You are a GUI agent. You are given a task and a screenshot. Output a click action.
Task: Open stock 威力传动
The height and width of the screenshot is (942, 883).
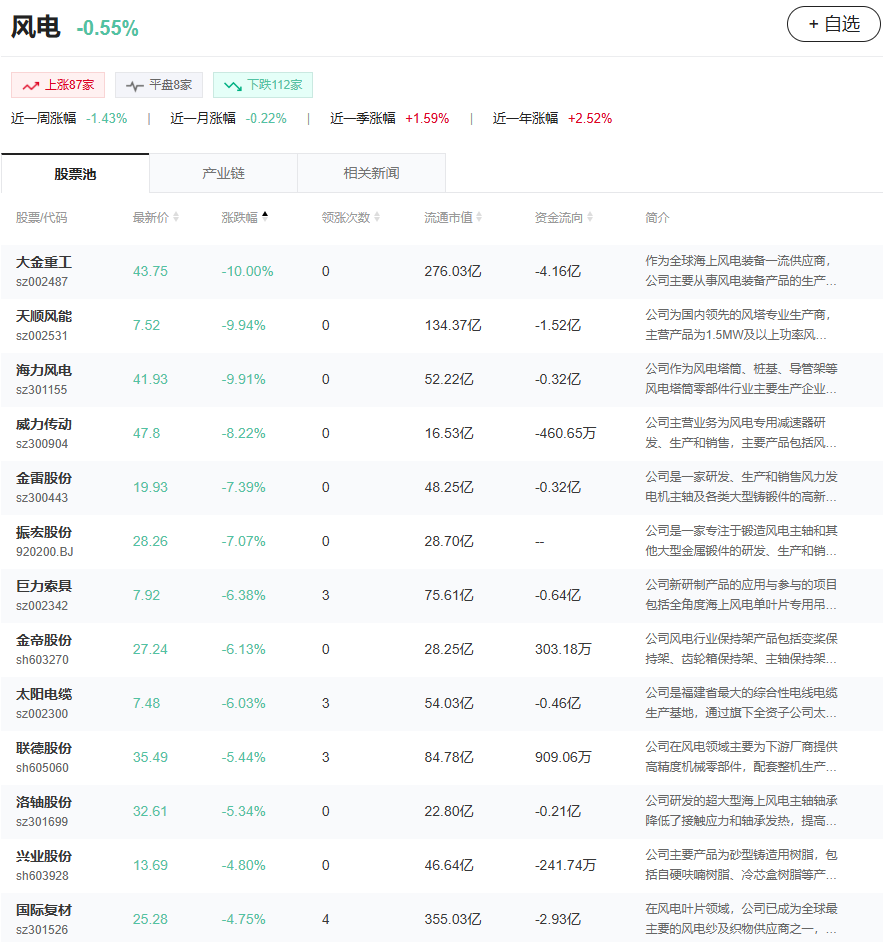coord(44,425)
